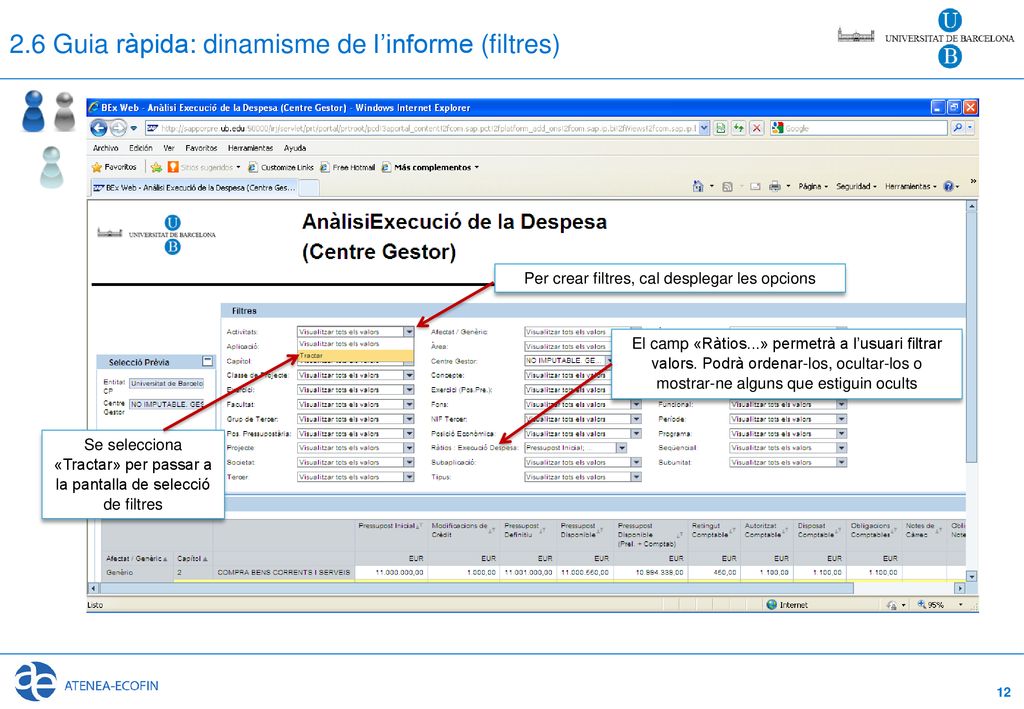Open the Projecte filter dropdown

[409, 448]
